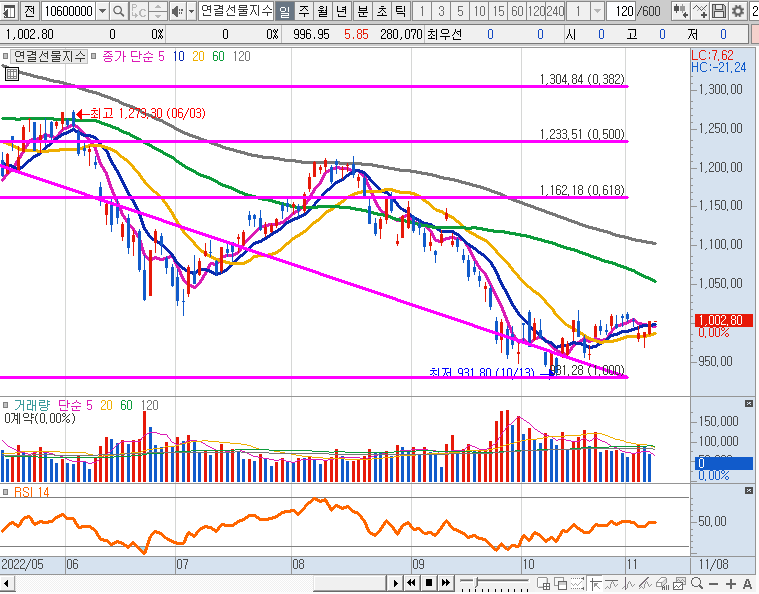This screenshot has width=759, height=594.
Task: Click the 전 button next to code field
Action: point(29,11)
